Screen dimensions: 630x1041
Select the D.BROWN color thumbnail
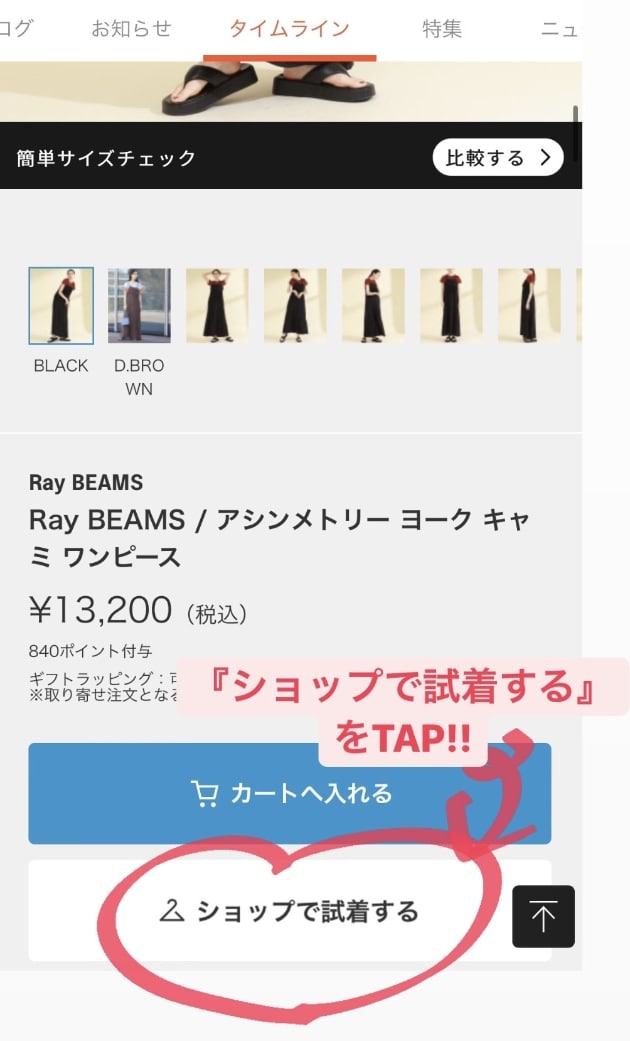(x=139, y=305)
